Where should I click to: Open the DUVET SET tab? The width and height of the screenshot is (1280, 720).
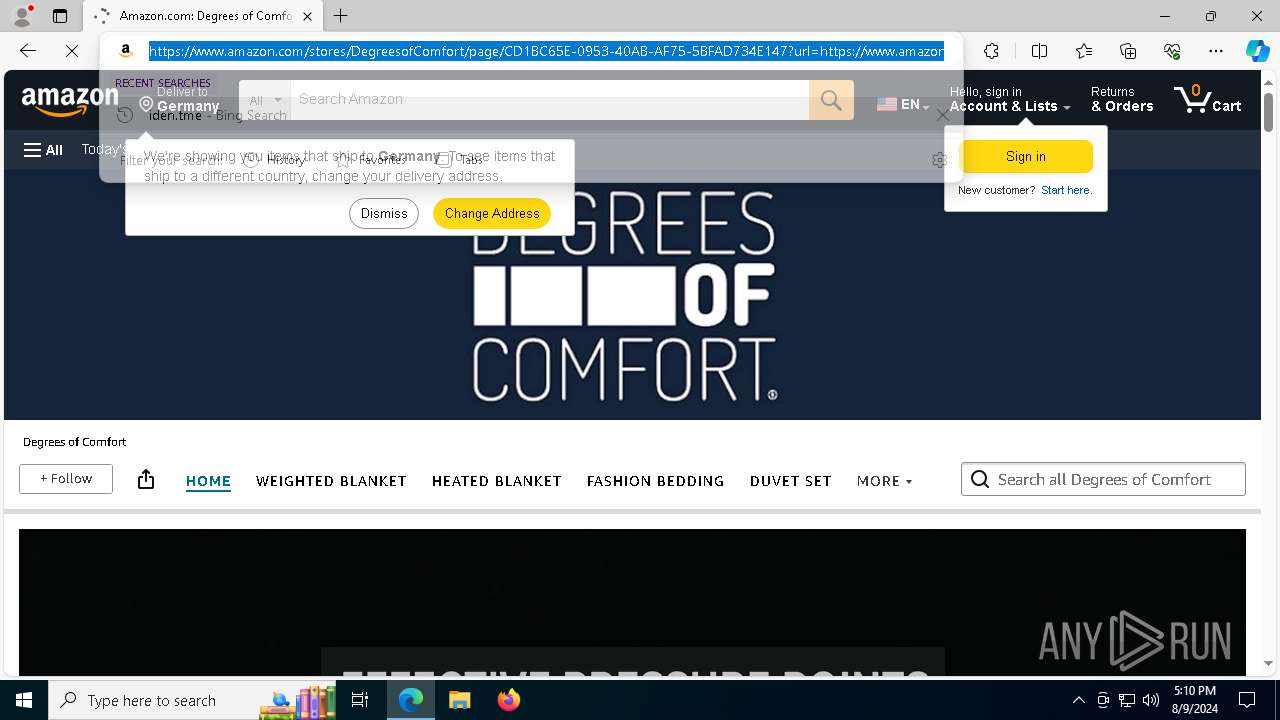point(790,481)
